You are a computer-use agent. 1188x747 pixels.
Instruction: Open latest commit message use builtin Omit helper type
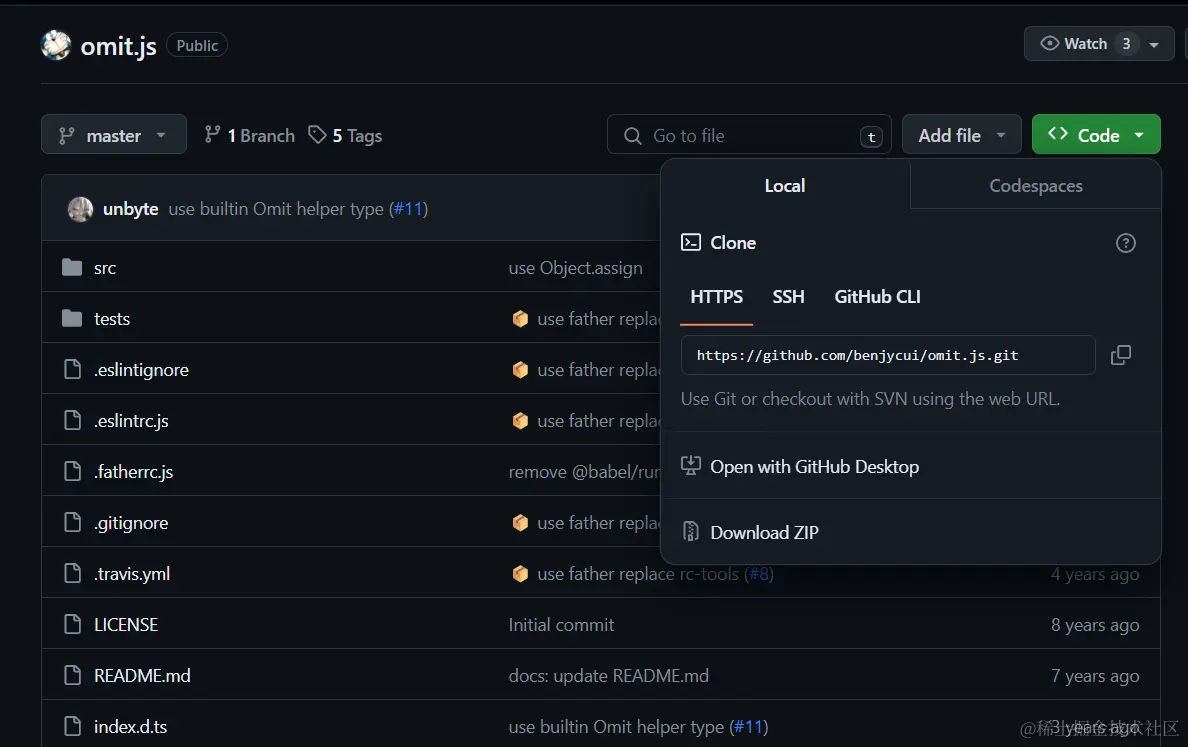[276, 209]
